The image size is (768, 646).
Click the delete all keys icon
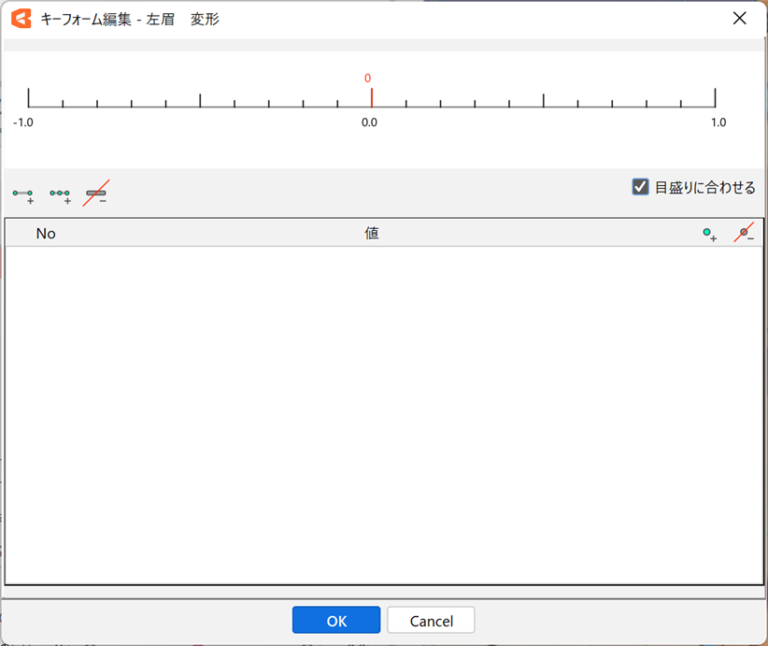96,193
